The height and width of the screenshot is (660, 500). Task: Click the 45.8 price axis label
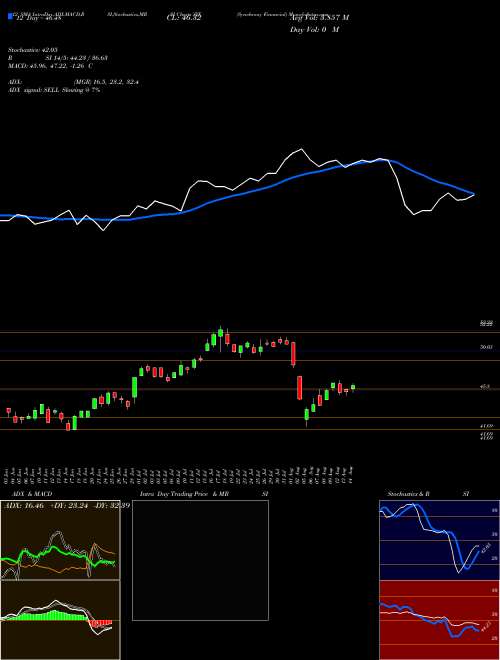pyautogui.click(x=485, y=386)
